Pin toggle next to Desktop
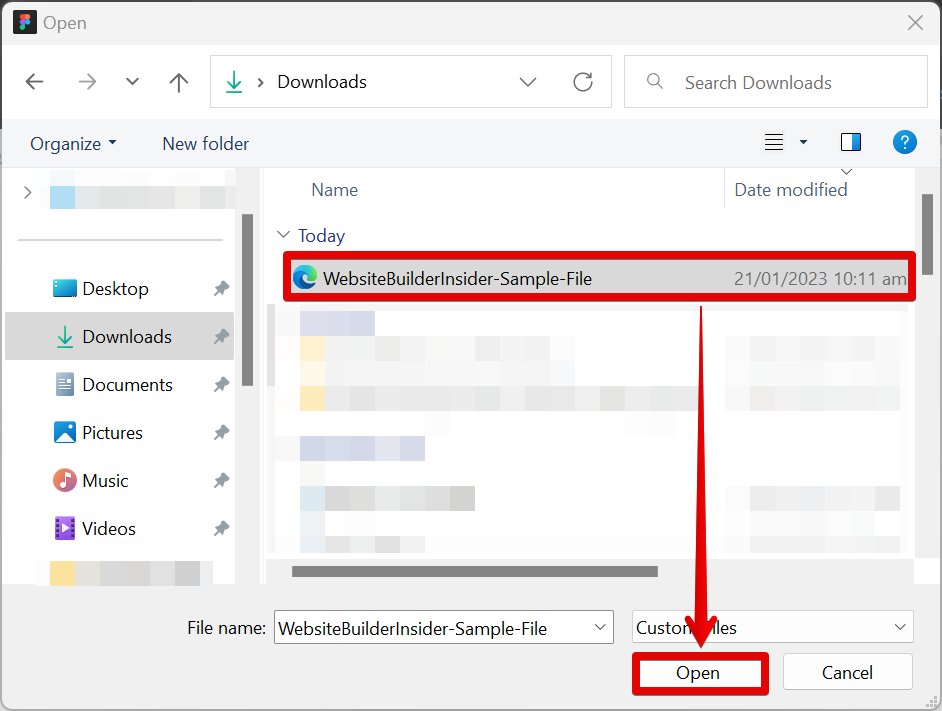Viewport: 942px width, 711px height. (x=221, y=288)
